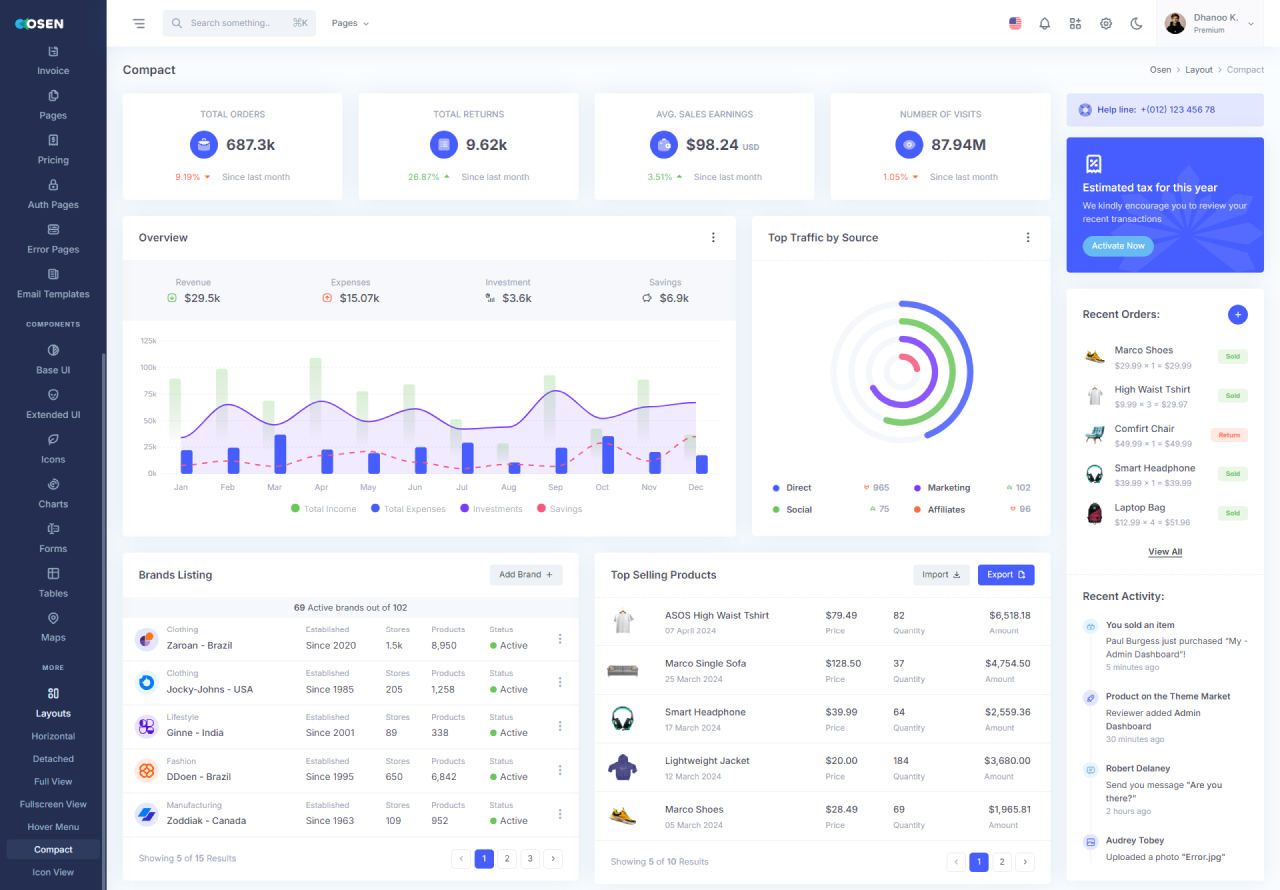Click Add Brand button
This screenshot has height=890, width=1280.
pos(526,575)
